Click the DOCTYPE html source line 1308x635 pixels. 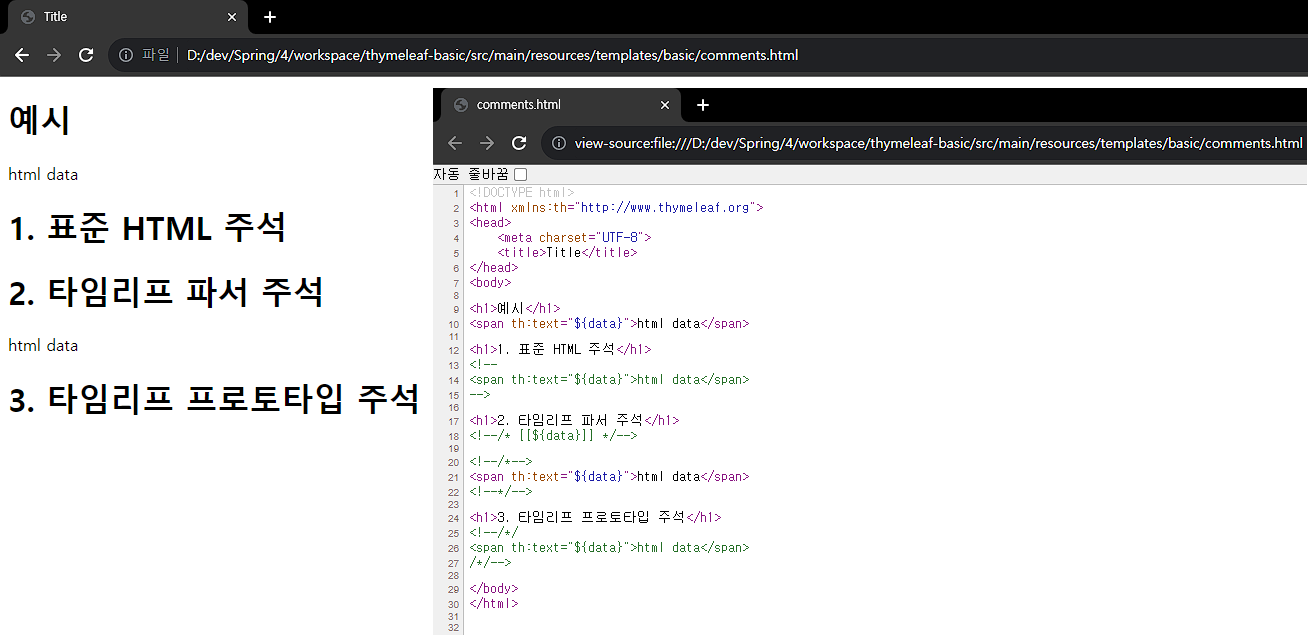pos(522,192)
